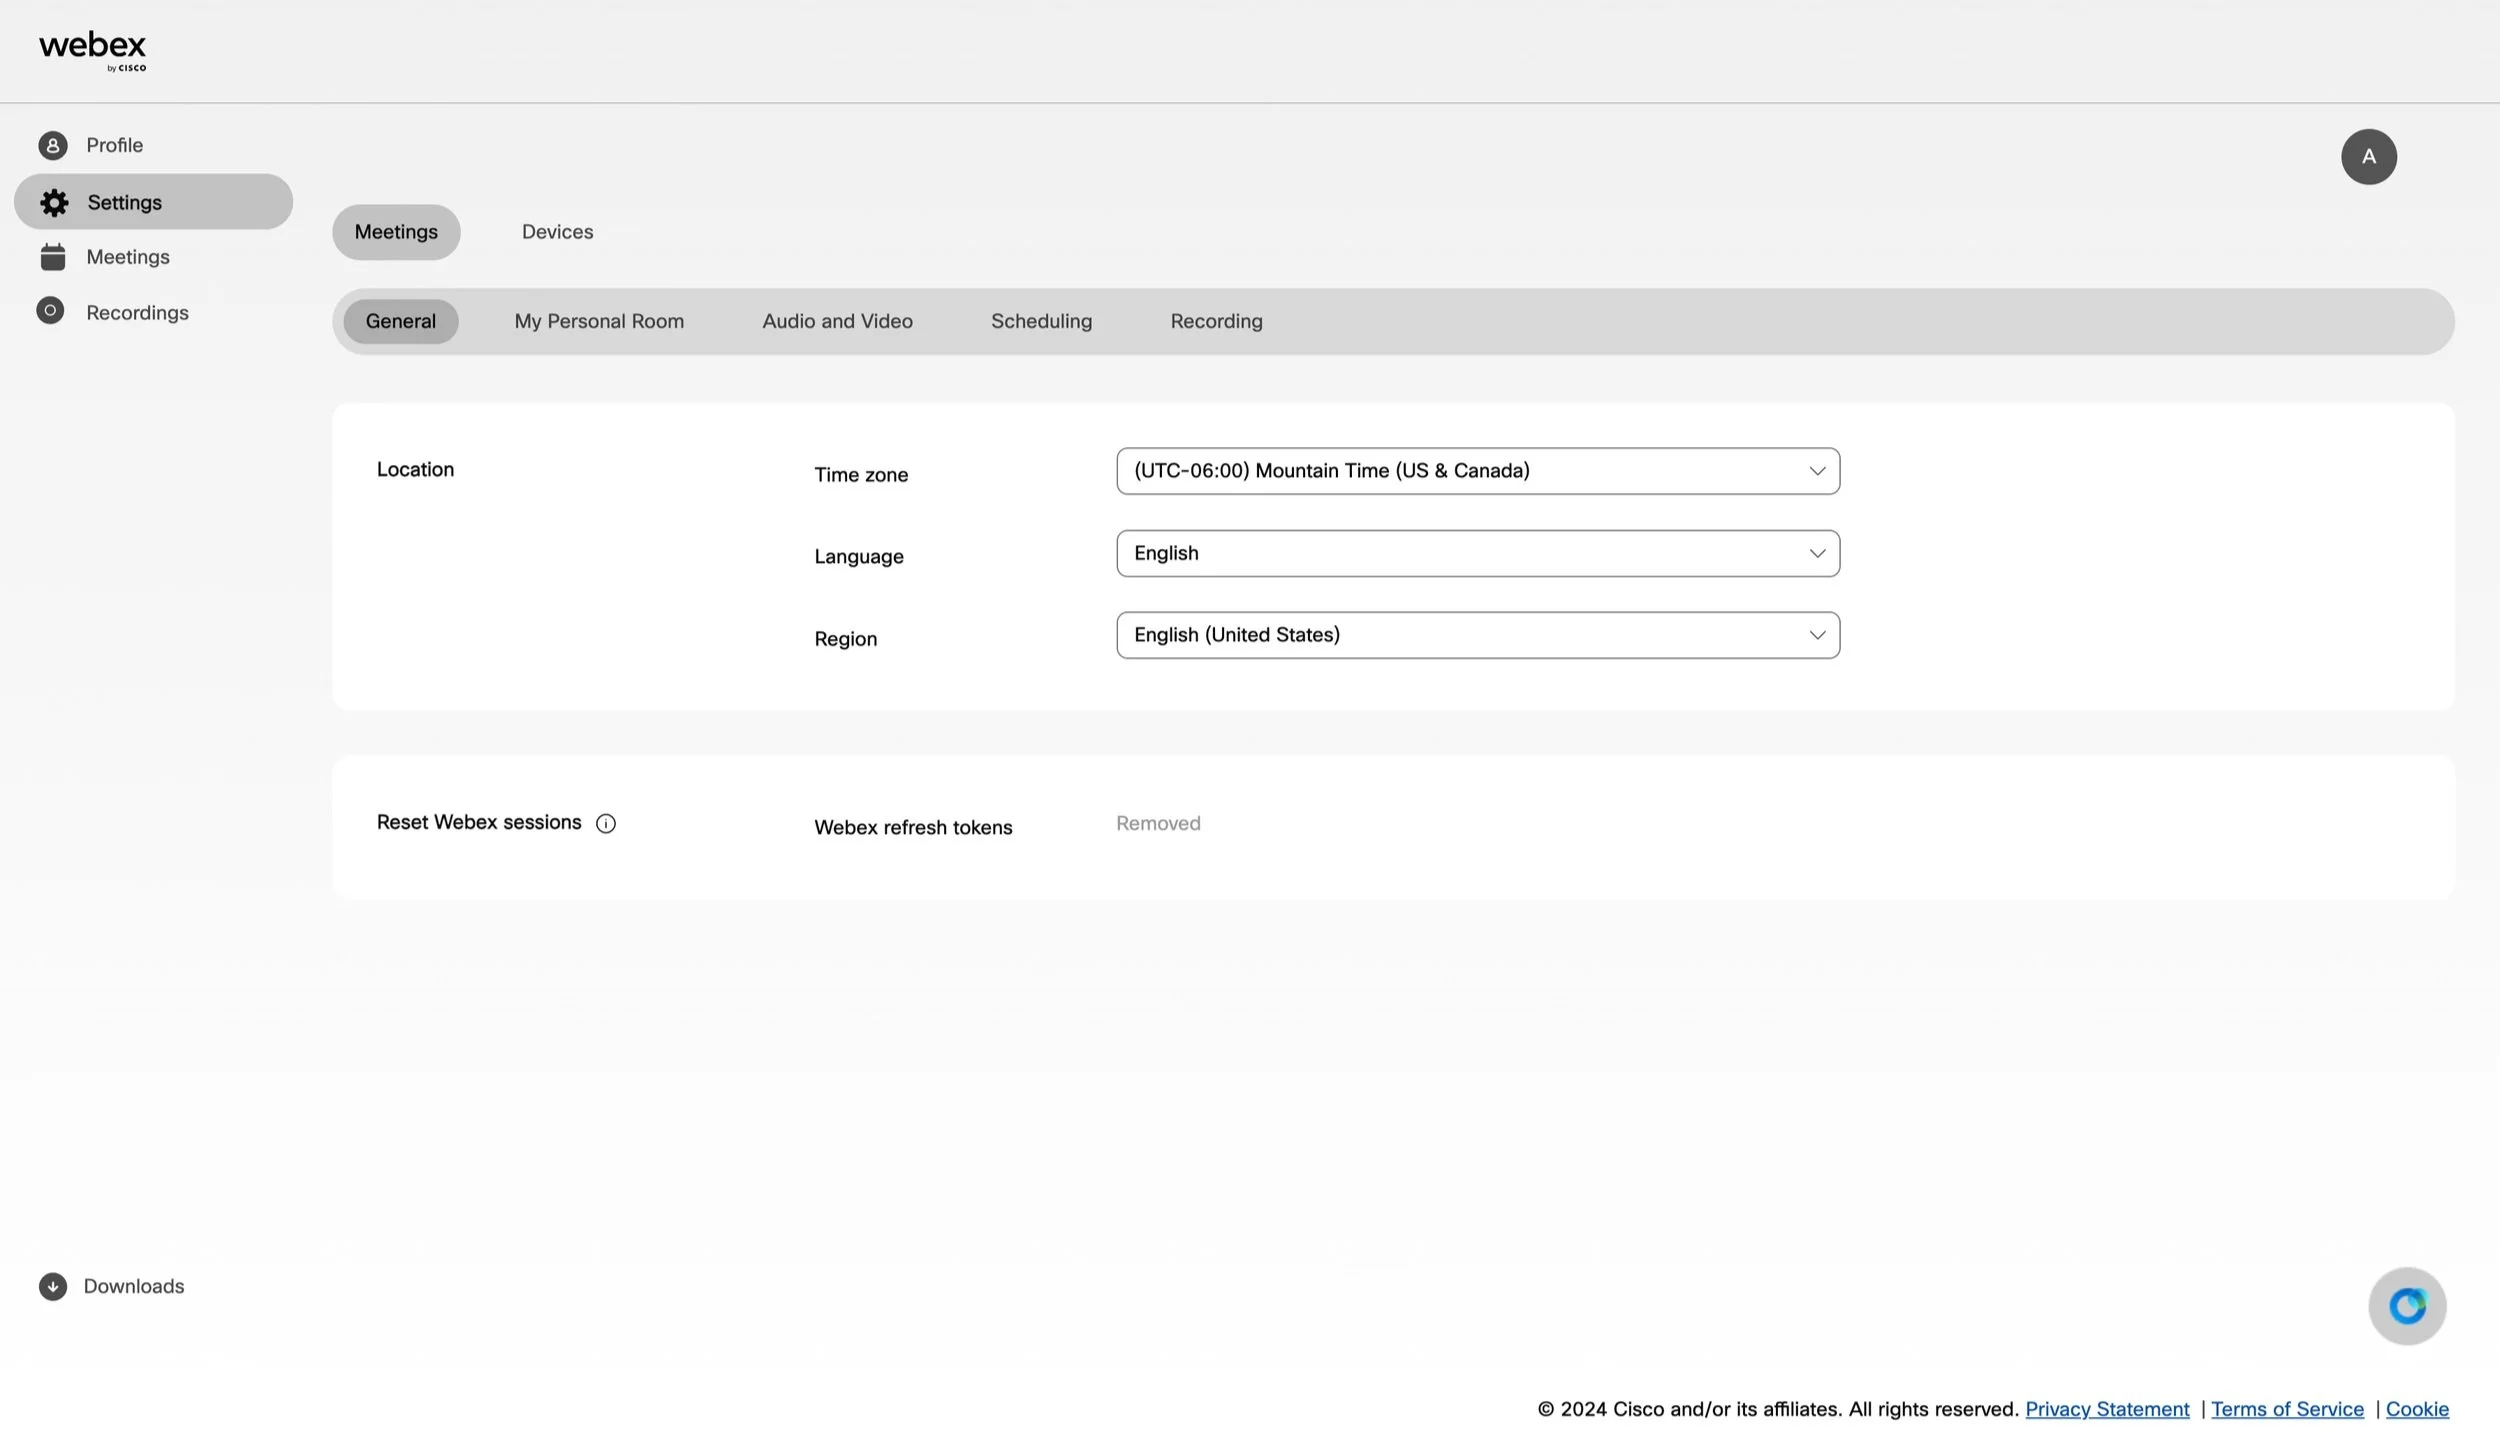
Task: Open the Profile section from the sidebar
Action: 113,145
